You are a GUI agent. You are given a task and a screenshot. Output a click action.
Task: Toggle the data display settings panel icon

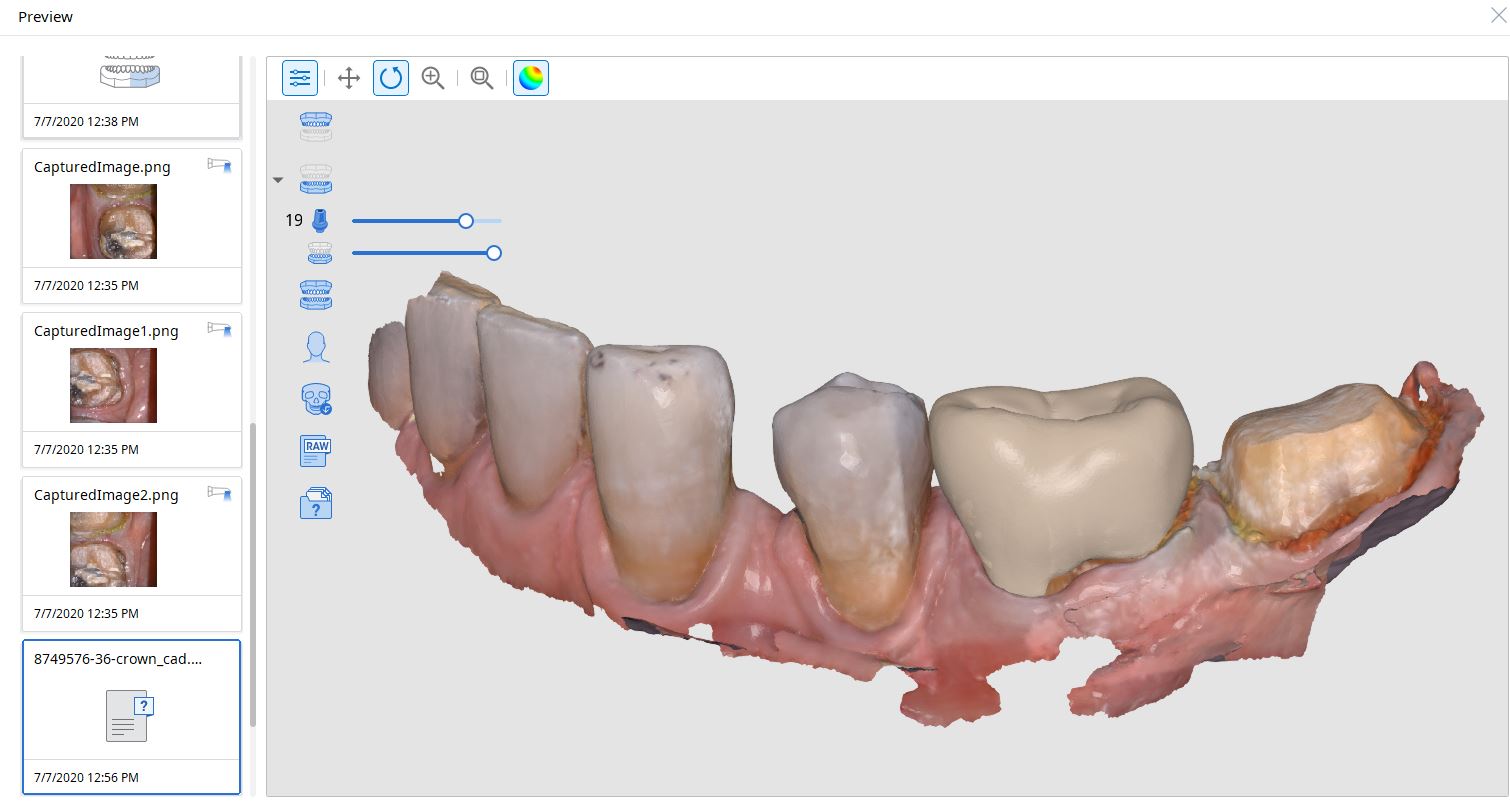pyautogui.click(x=300, y=78)
